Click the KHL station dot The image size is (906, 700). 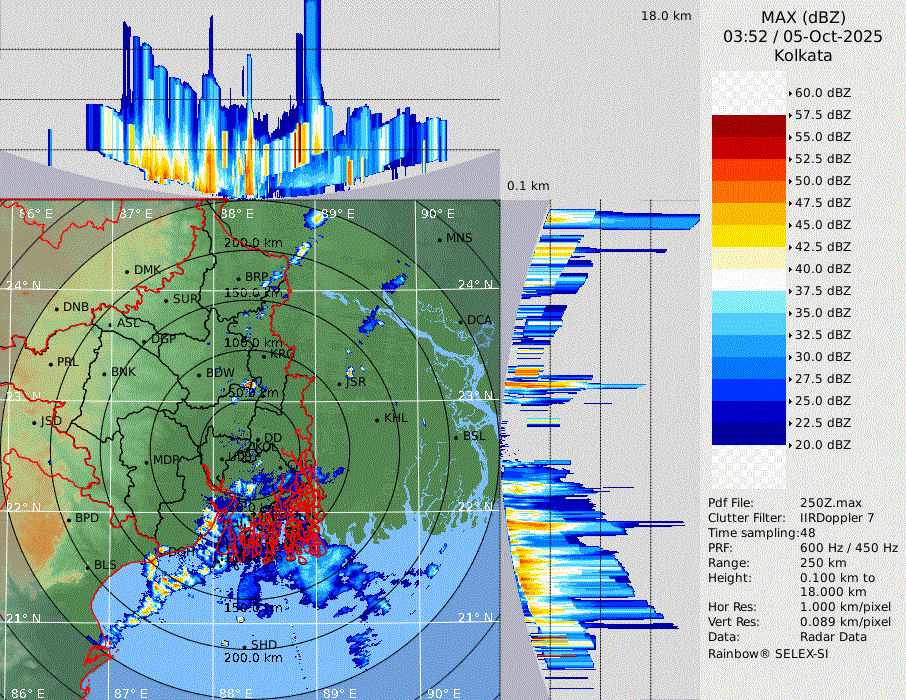pyautogui.click(x=377, y=419)
